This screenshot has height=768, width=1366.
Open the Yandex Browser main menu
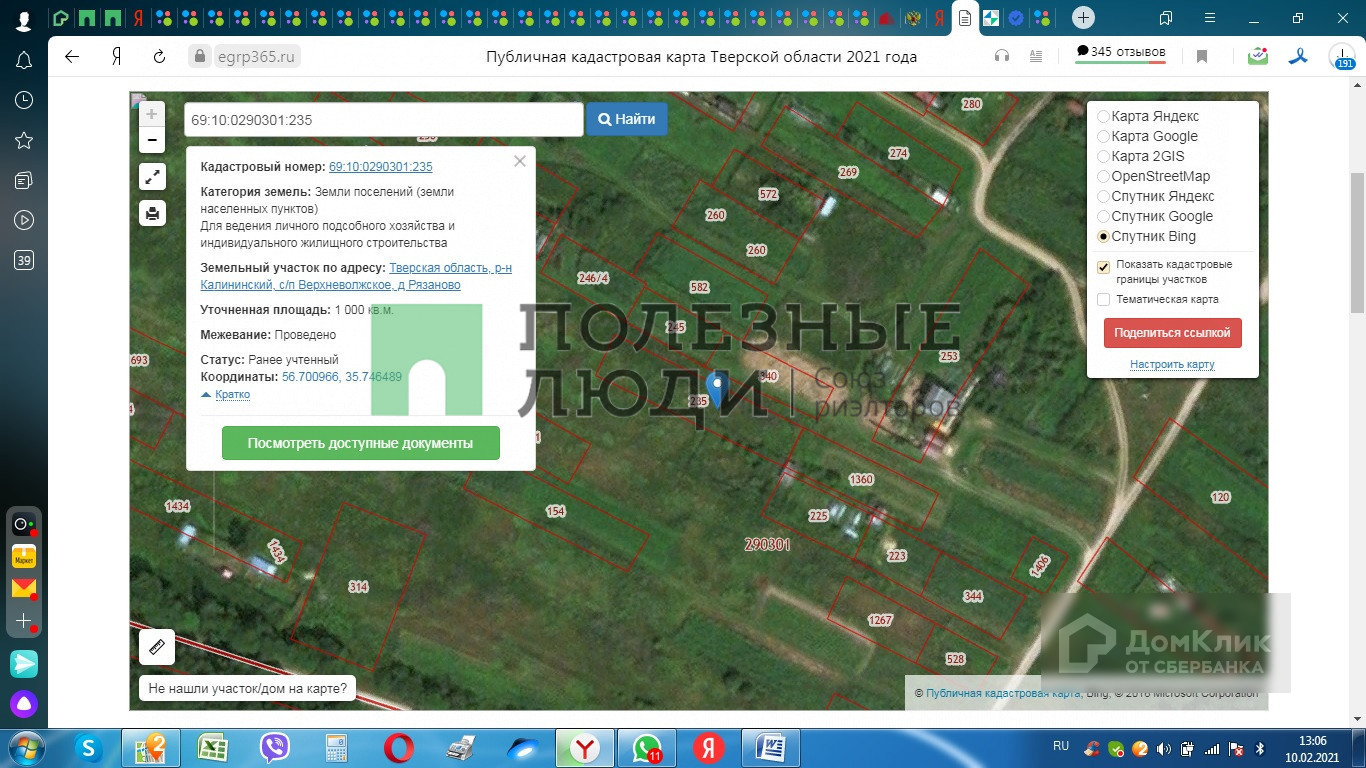point(1210,18)
